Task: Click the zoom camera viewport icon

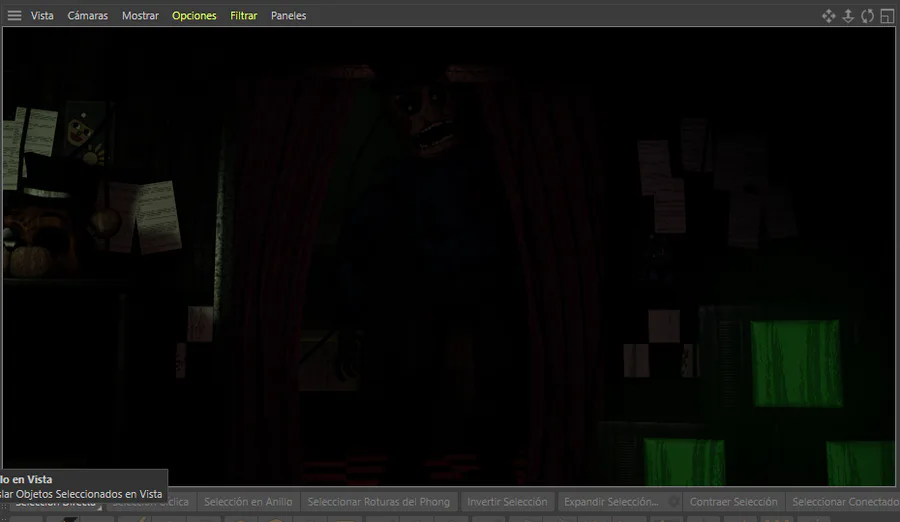Action: click(x=848, y=16)
